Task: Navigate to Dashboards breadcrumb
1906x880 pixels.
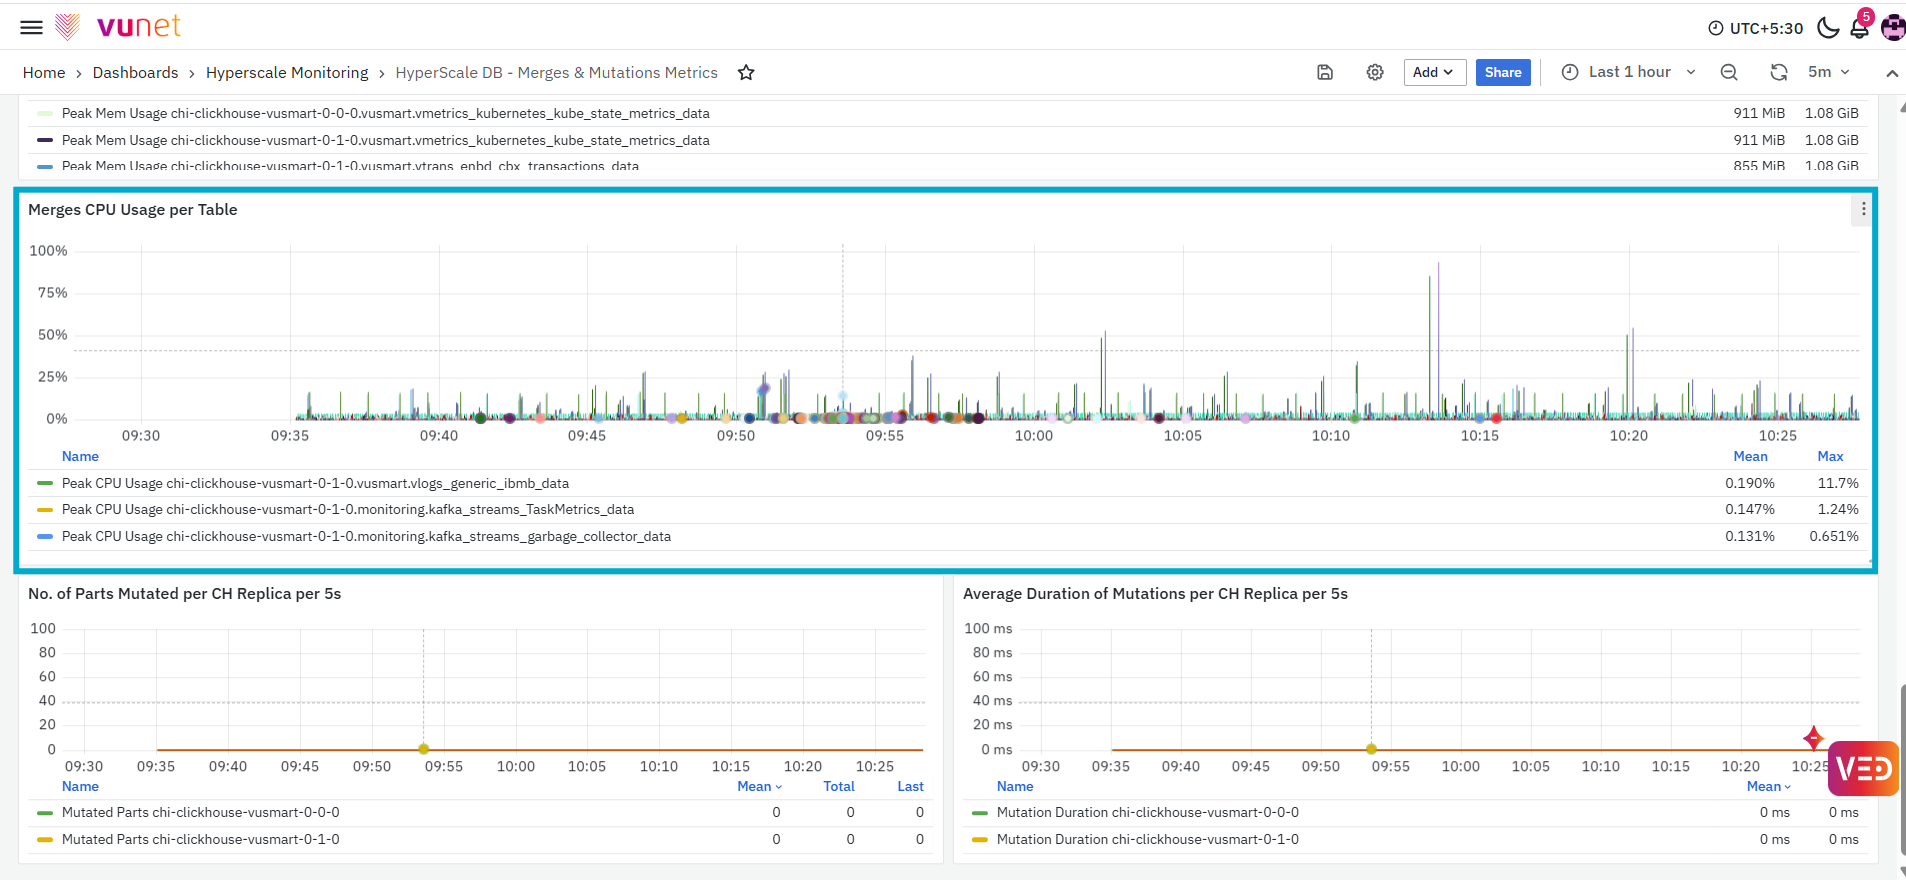Action: click(x=135, y=73)
